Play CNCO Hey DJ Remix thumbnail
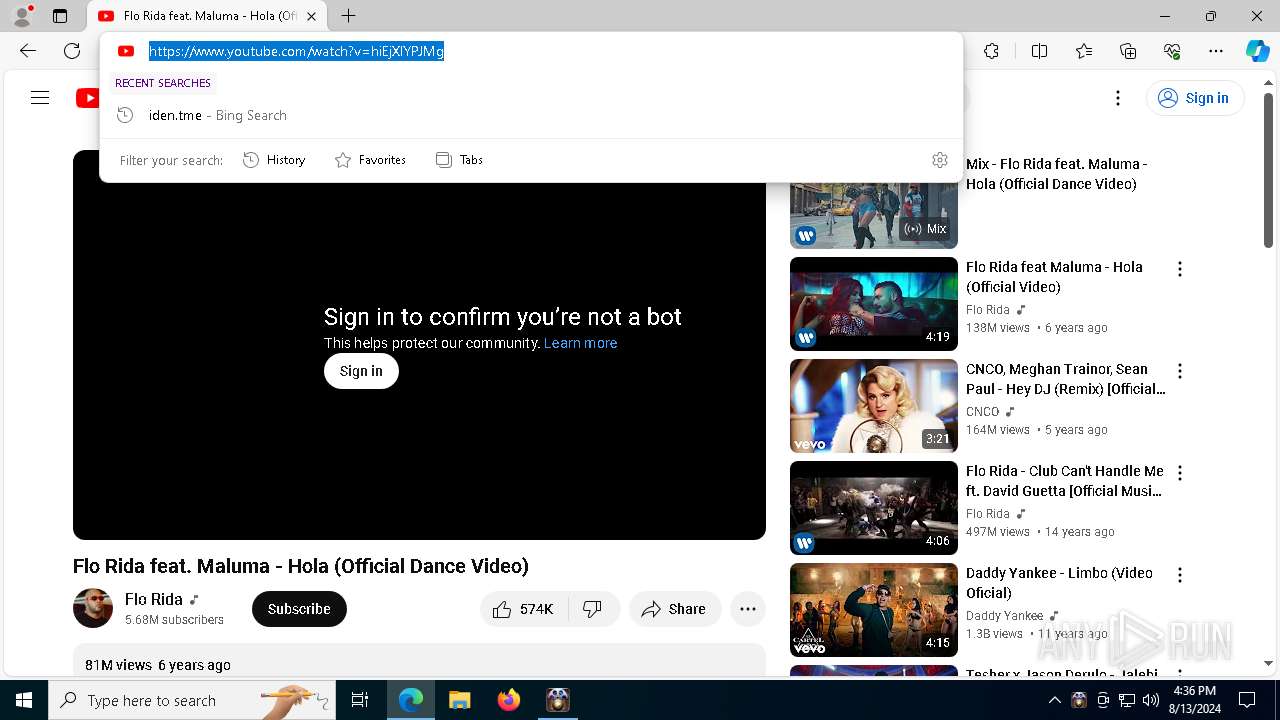Screen dimensions: 1280x720 tap(874, 406)
